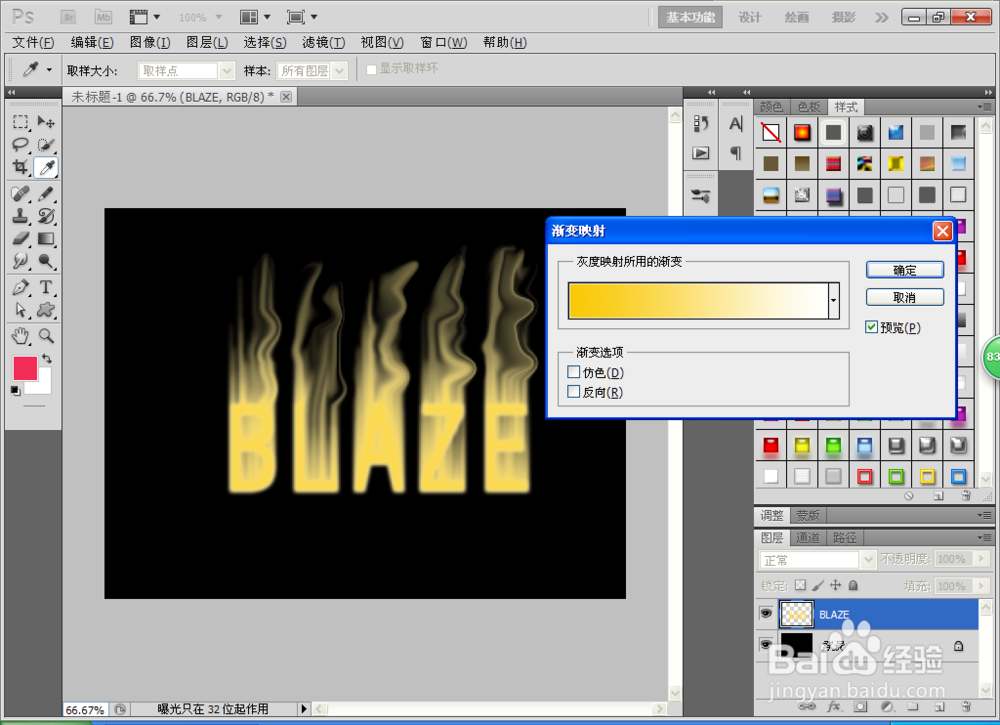Select the Brush tool
Screen dimensions: 1000x725
click(46, 193)
